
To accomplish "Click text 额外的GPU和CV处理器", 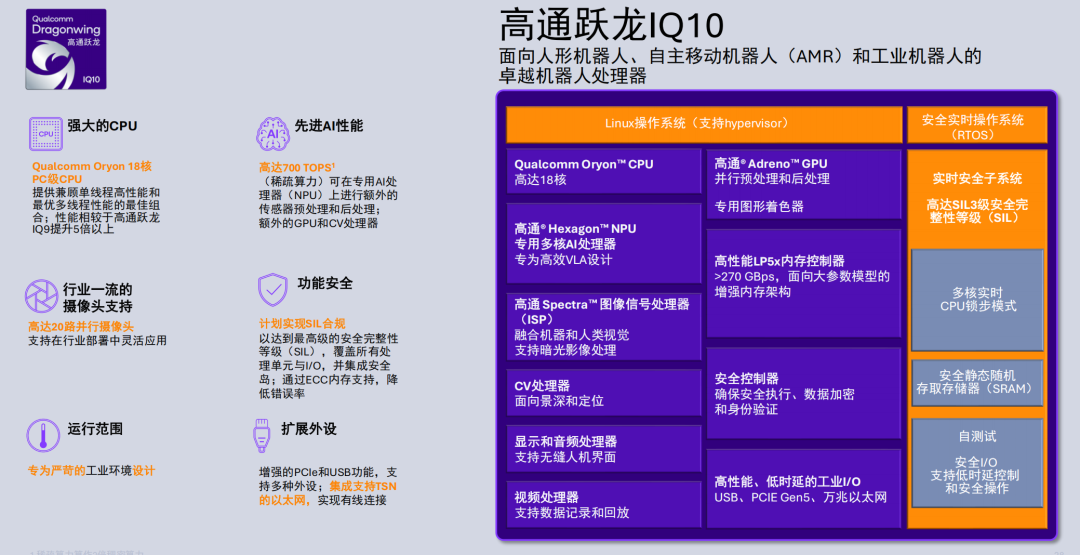I will (x=318, y=223).
